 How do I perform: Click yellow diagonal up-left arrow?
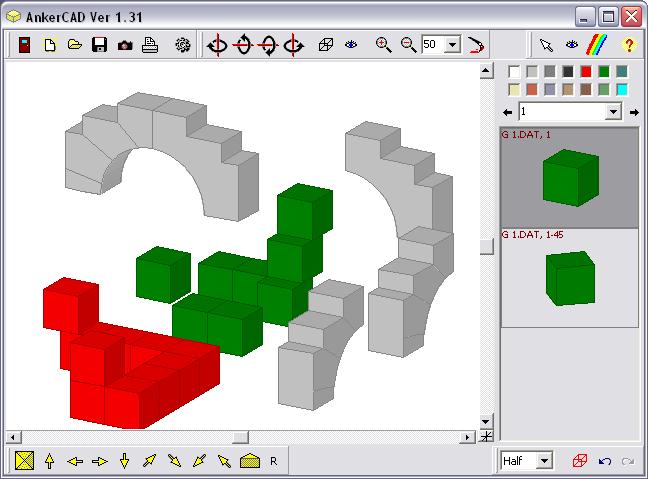tap(224, 461)
